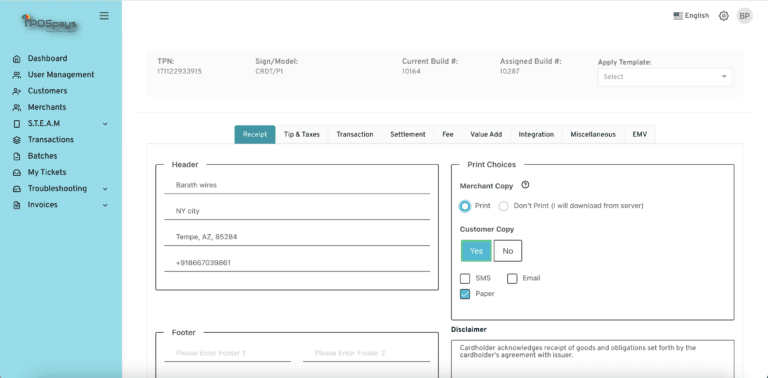Click the Sign/Model value CRDT/P1
This screenshot has width=768, height=378.
point(269,71)
